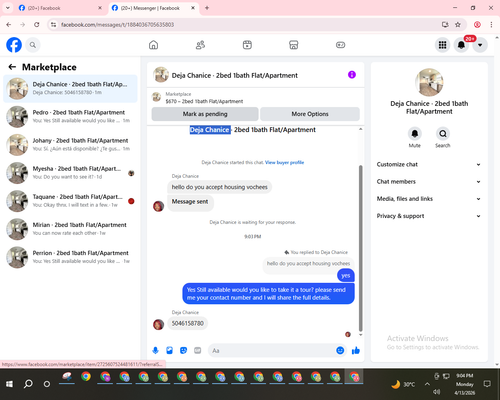500x400 pixels.
Task: Click the large listing photo in right panel
Action: pyautogui.click(x=429, y=82)
